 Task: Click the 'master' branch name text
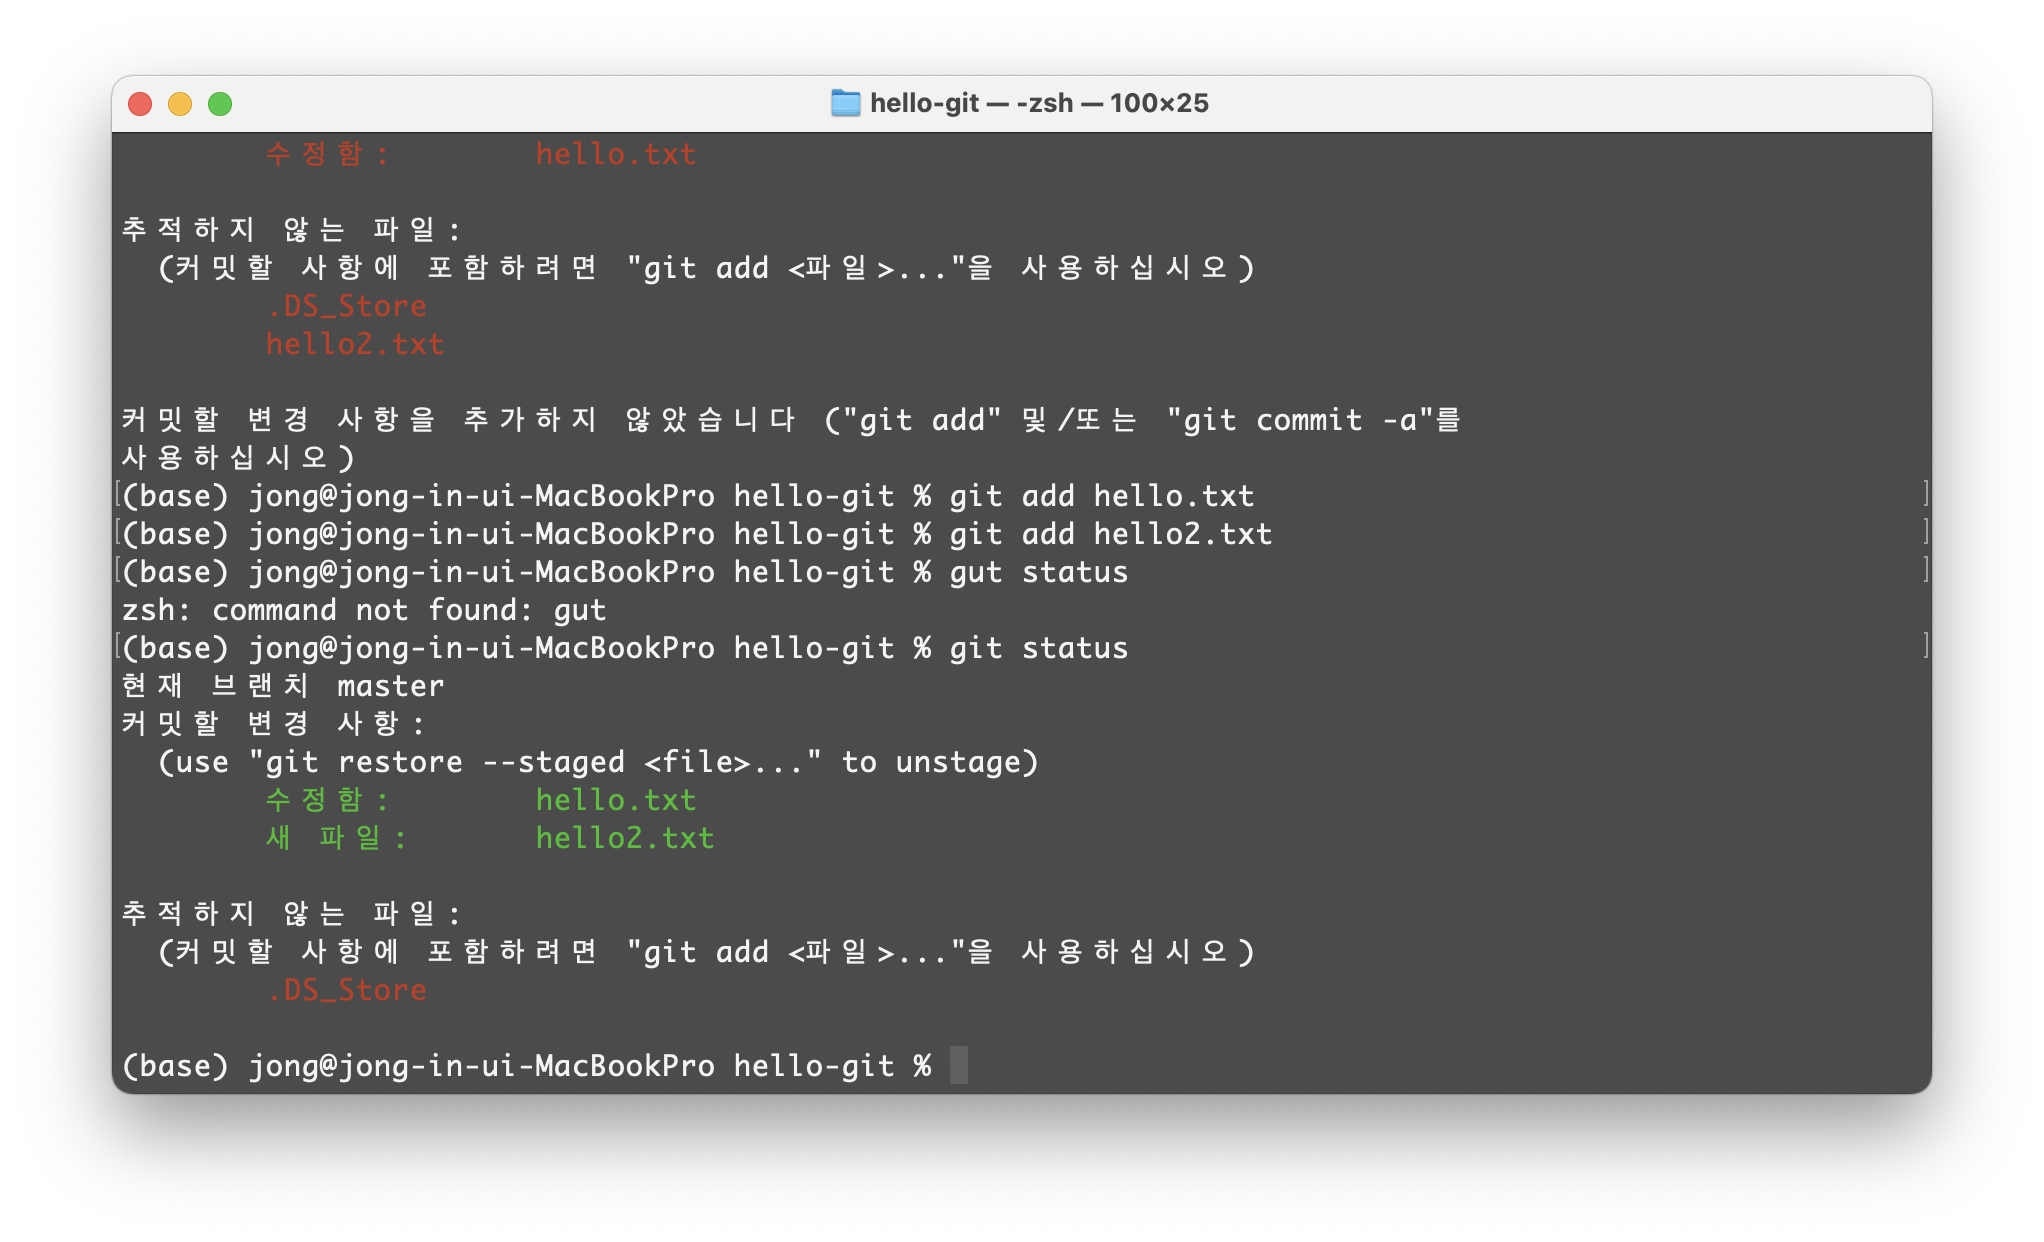pyautogui.click(x=390, y=686)
